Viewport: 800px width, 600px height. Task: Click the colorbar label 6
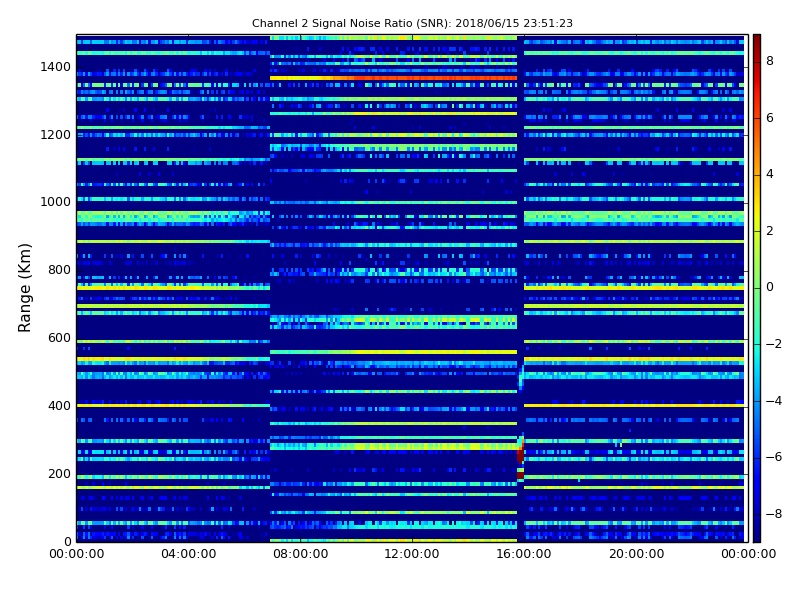(770, 118)
